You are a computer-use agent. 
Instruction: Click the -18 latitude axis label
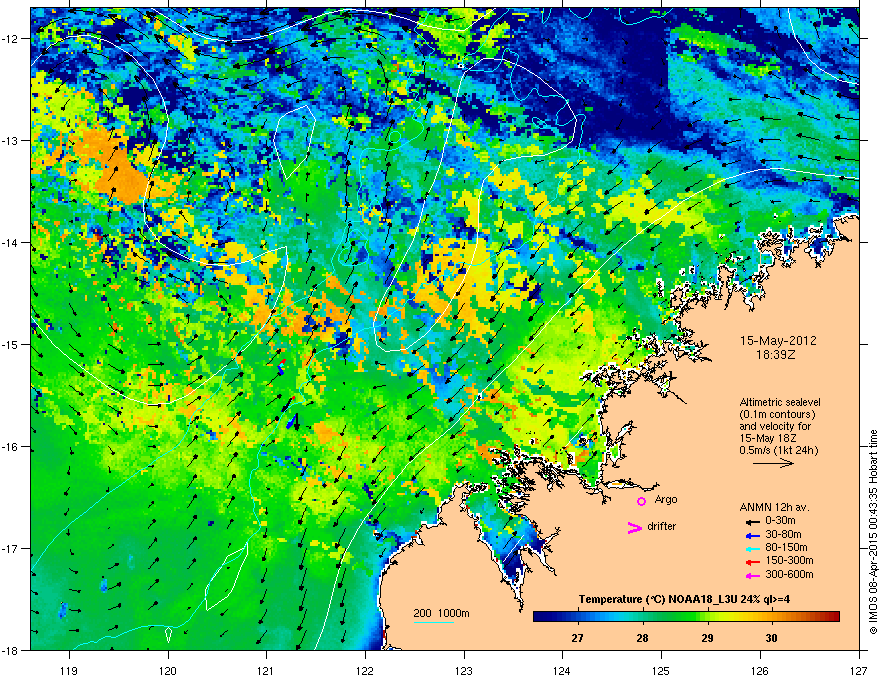(x=11, y=650)
